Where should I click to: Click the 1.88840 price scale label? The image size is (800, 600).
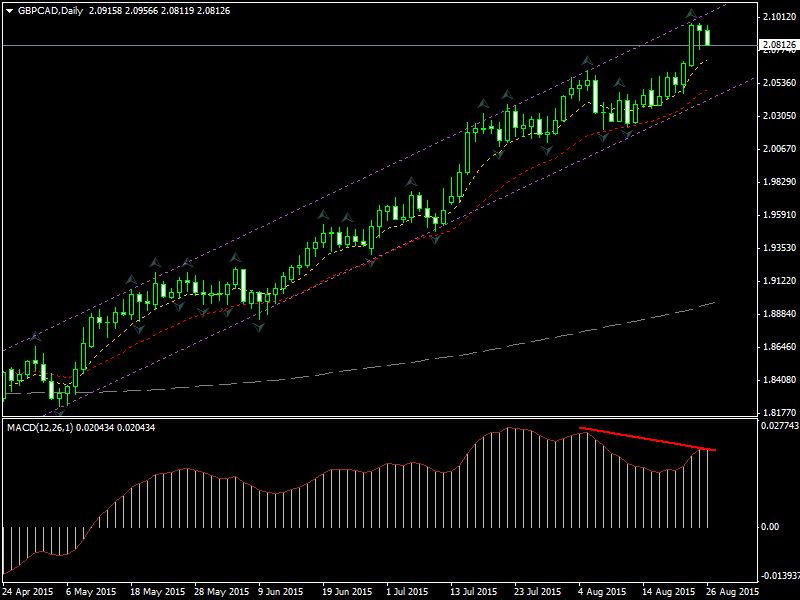pyautogui.click(x=780, y=314)
